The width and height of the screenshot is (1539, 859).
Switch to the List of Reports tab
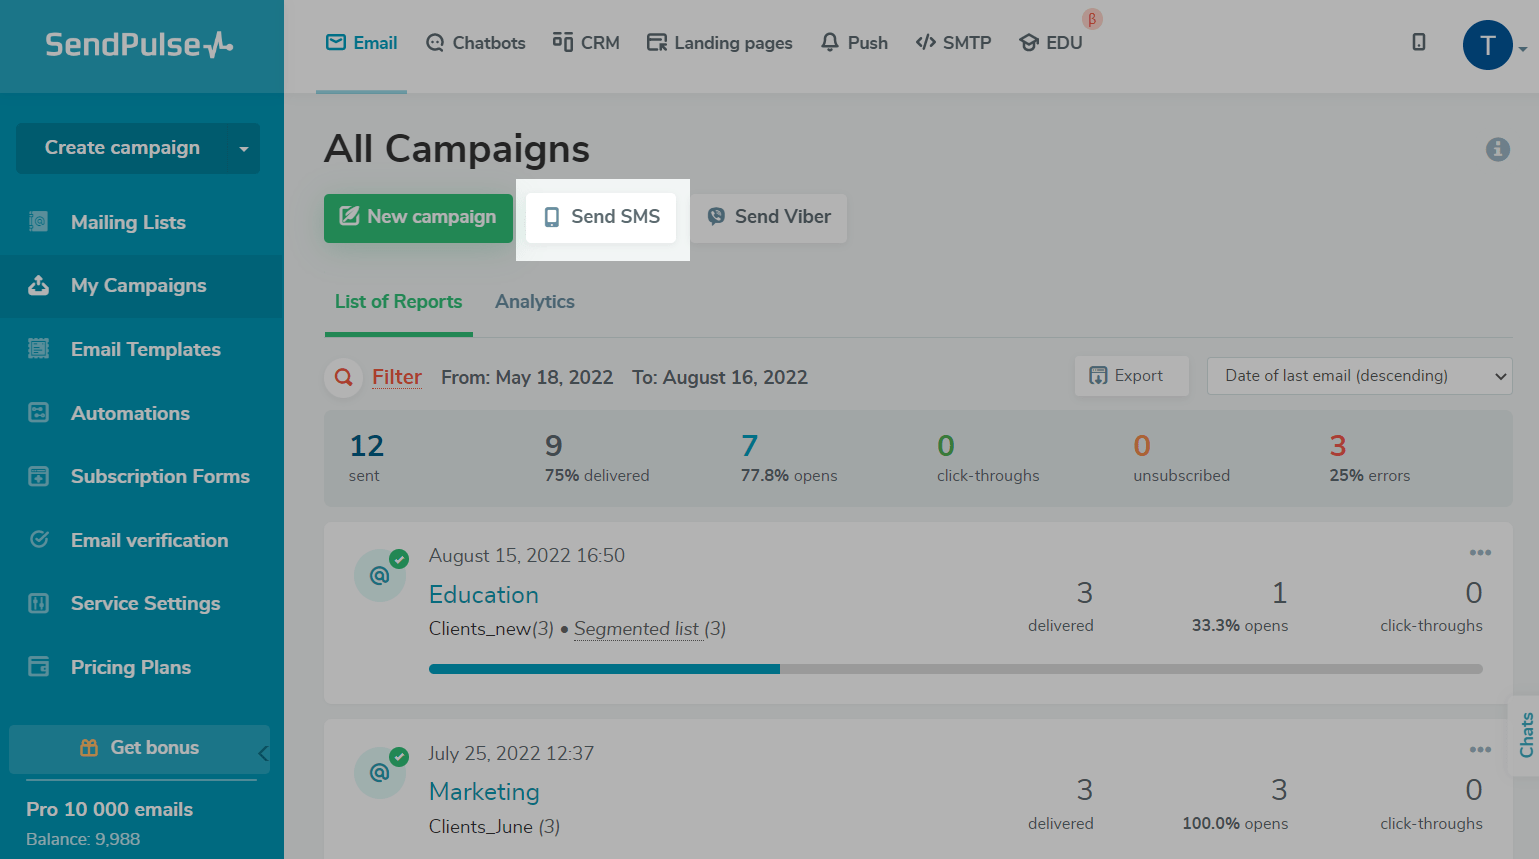[x=398, y=302]
